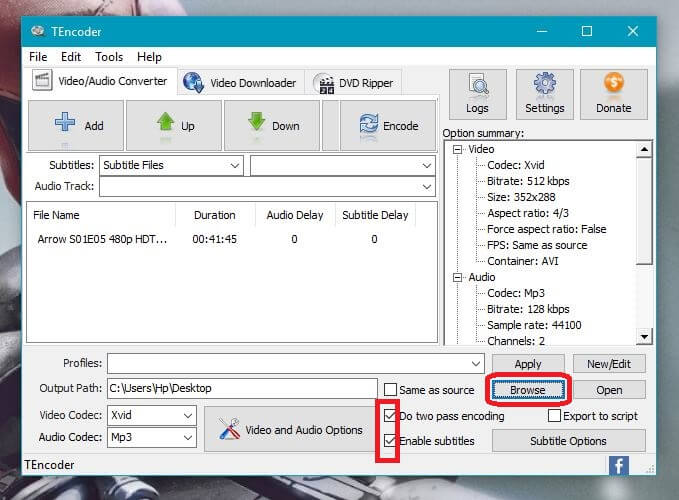Open the File menu
The width and height of the screenshot is (679, 500).
38,57
